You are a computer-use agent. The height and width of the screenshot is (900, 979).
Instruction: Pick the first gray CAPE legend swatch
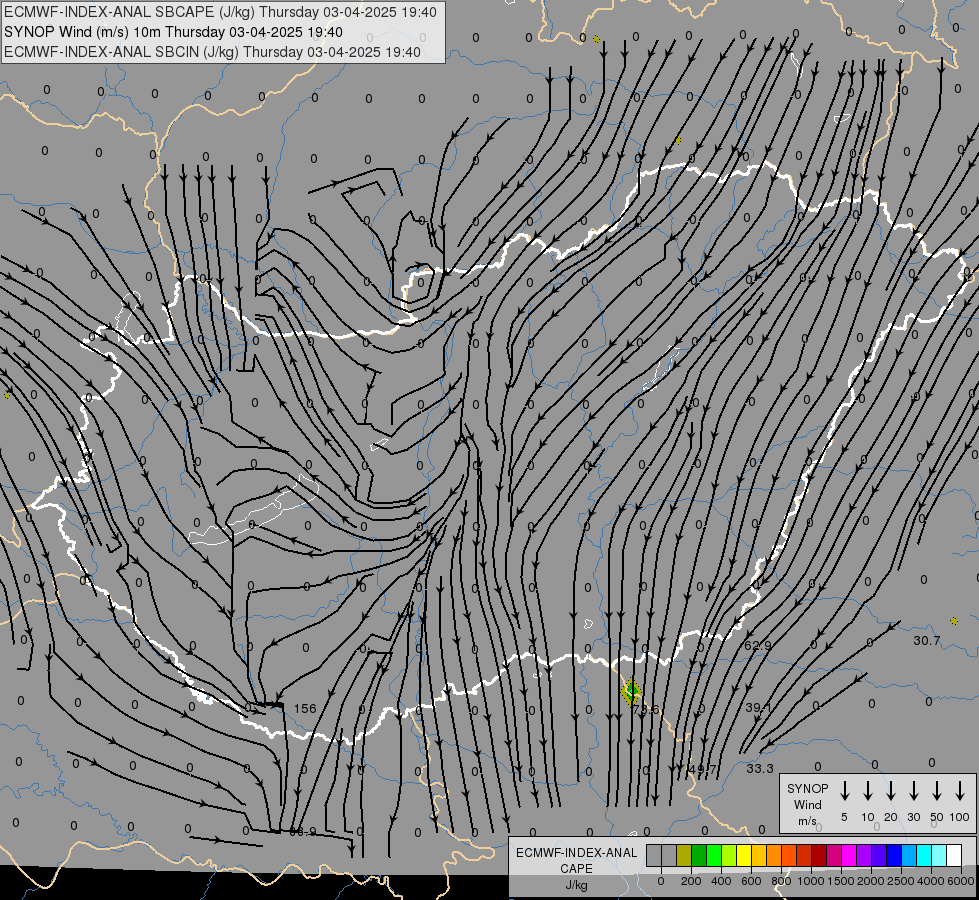click(654, 855)
